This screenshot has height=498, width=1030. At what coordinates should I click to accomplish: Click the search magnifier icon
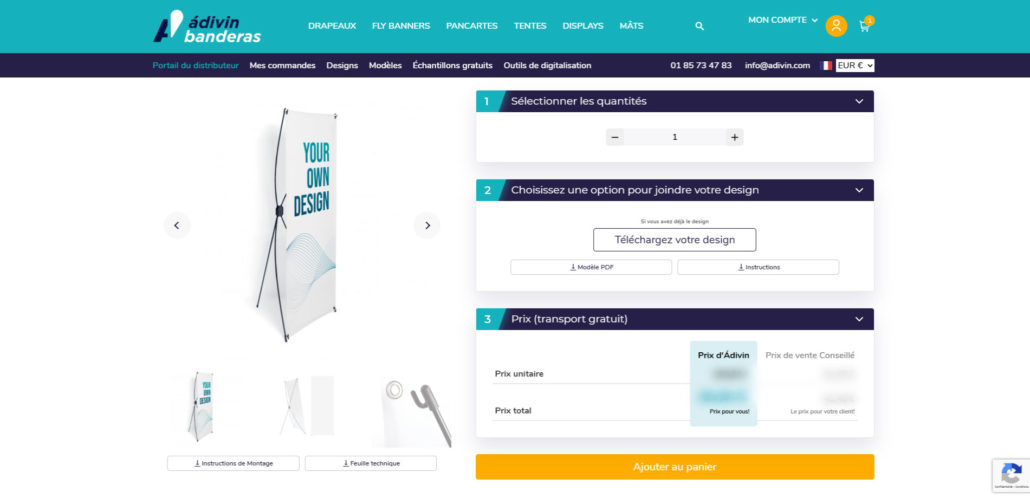pyautogui.click(x=700, y=26)
